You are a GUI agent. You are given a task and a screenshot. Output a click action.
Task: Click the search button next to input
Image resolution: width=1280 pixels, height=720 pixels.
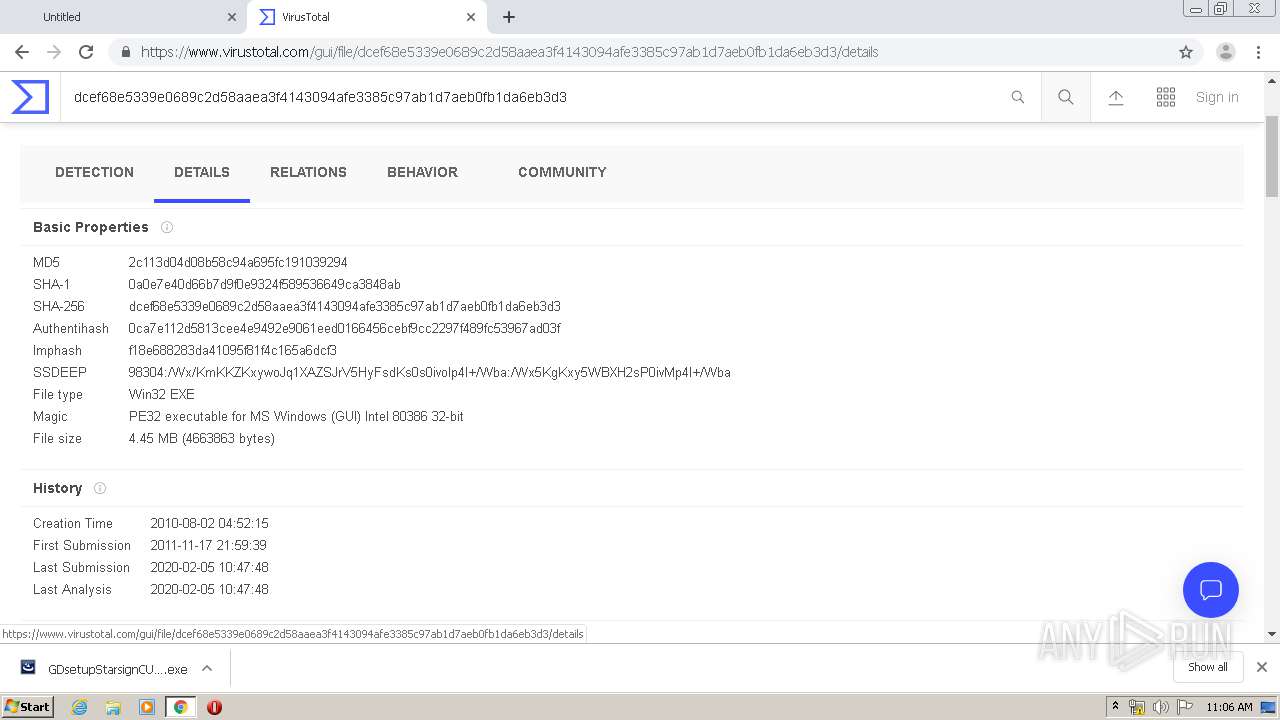point(1066,97)
